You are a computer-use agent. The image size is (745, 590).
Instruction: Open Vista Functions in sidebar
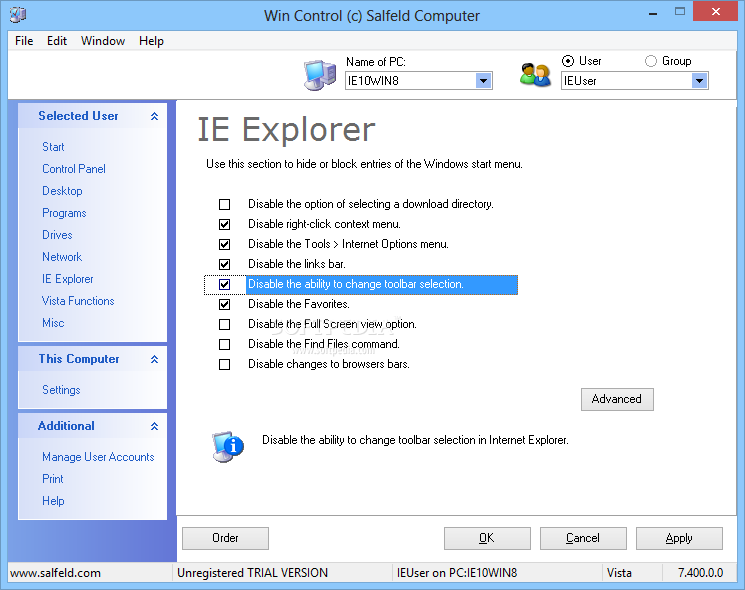[78, 301]
